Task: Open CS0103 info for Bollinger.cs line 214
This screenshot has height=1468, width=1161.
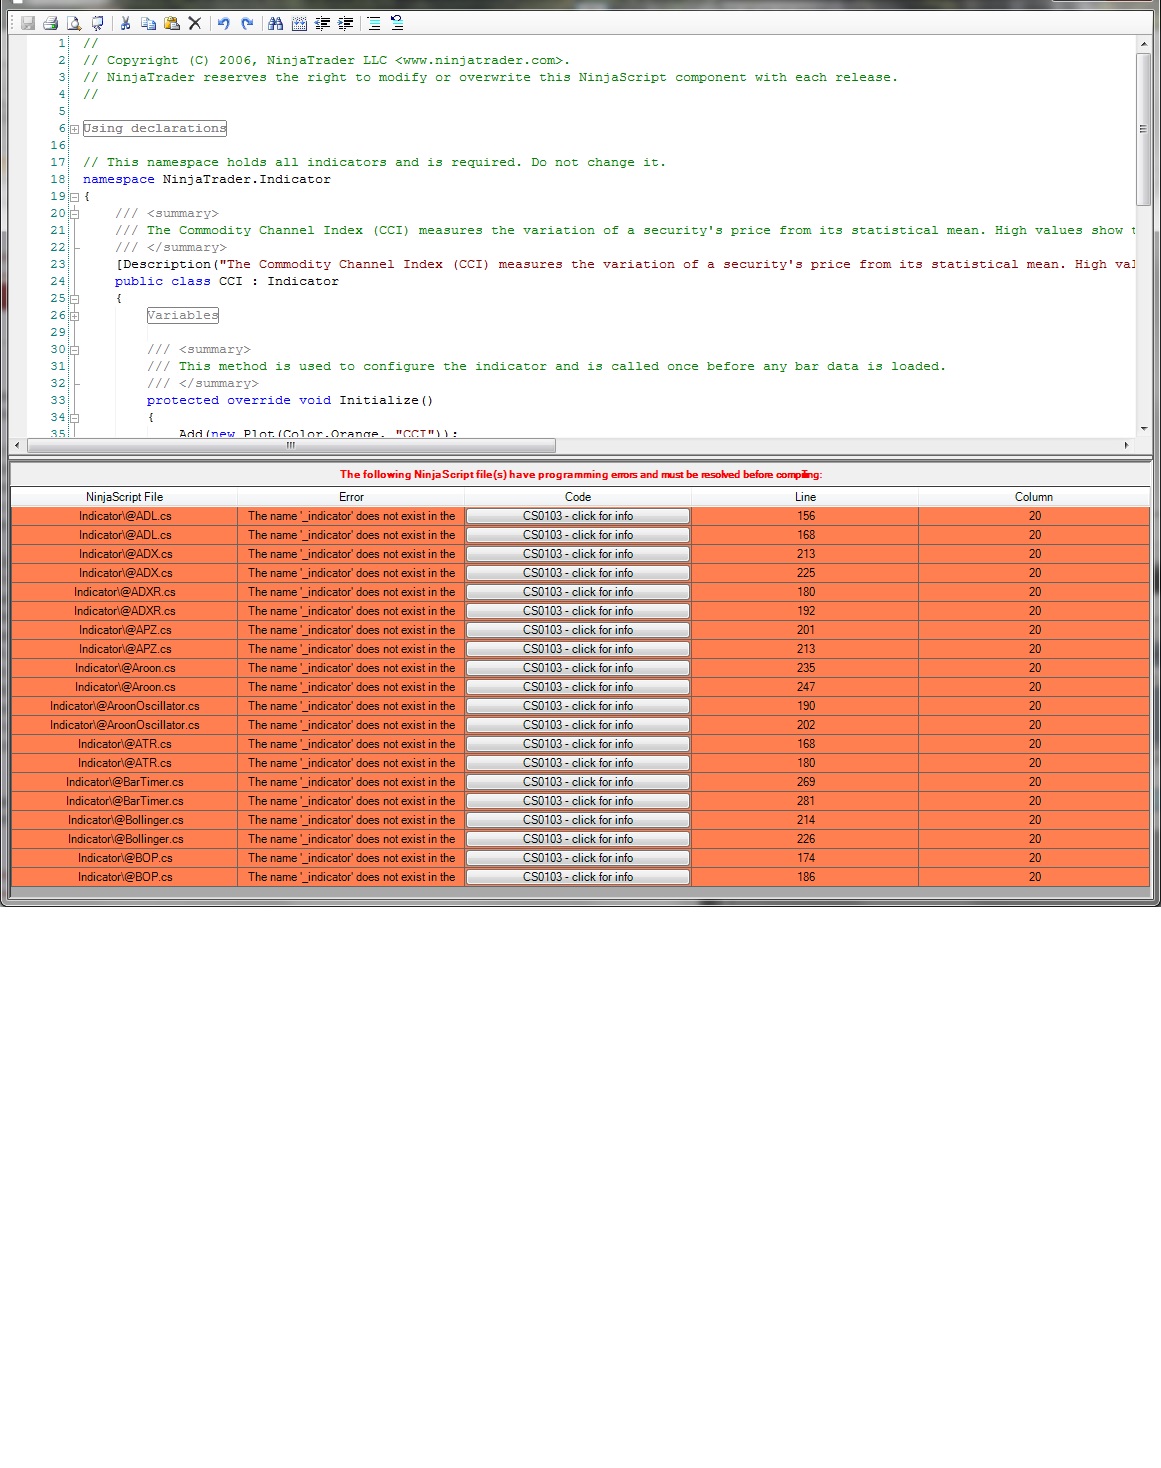Action: click(578, 820)
